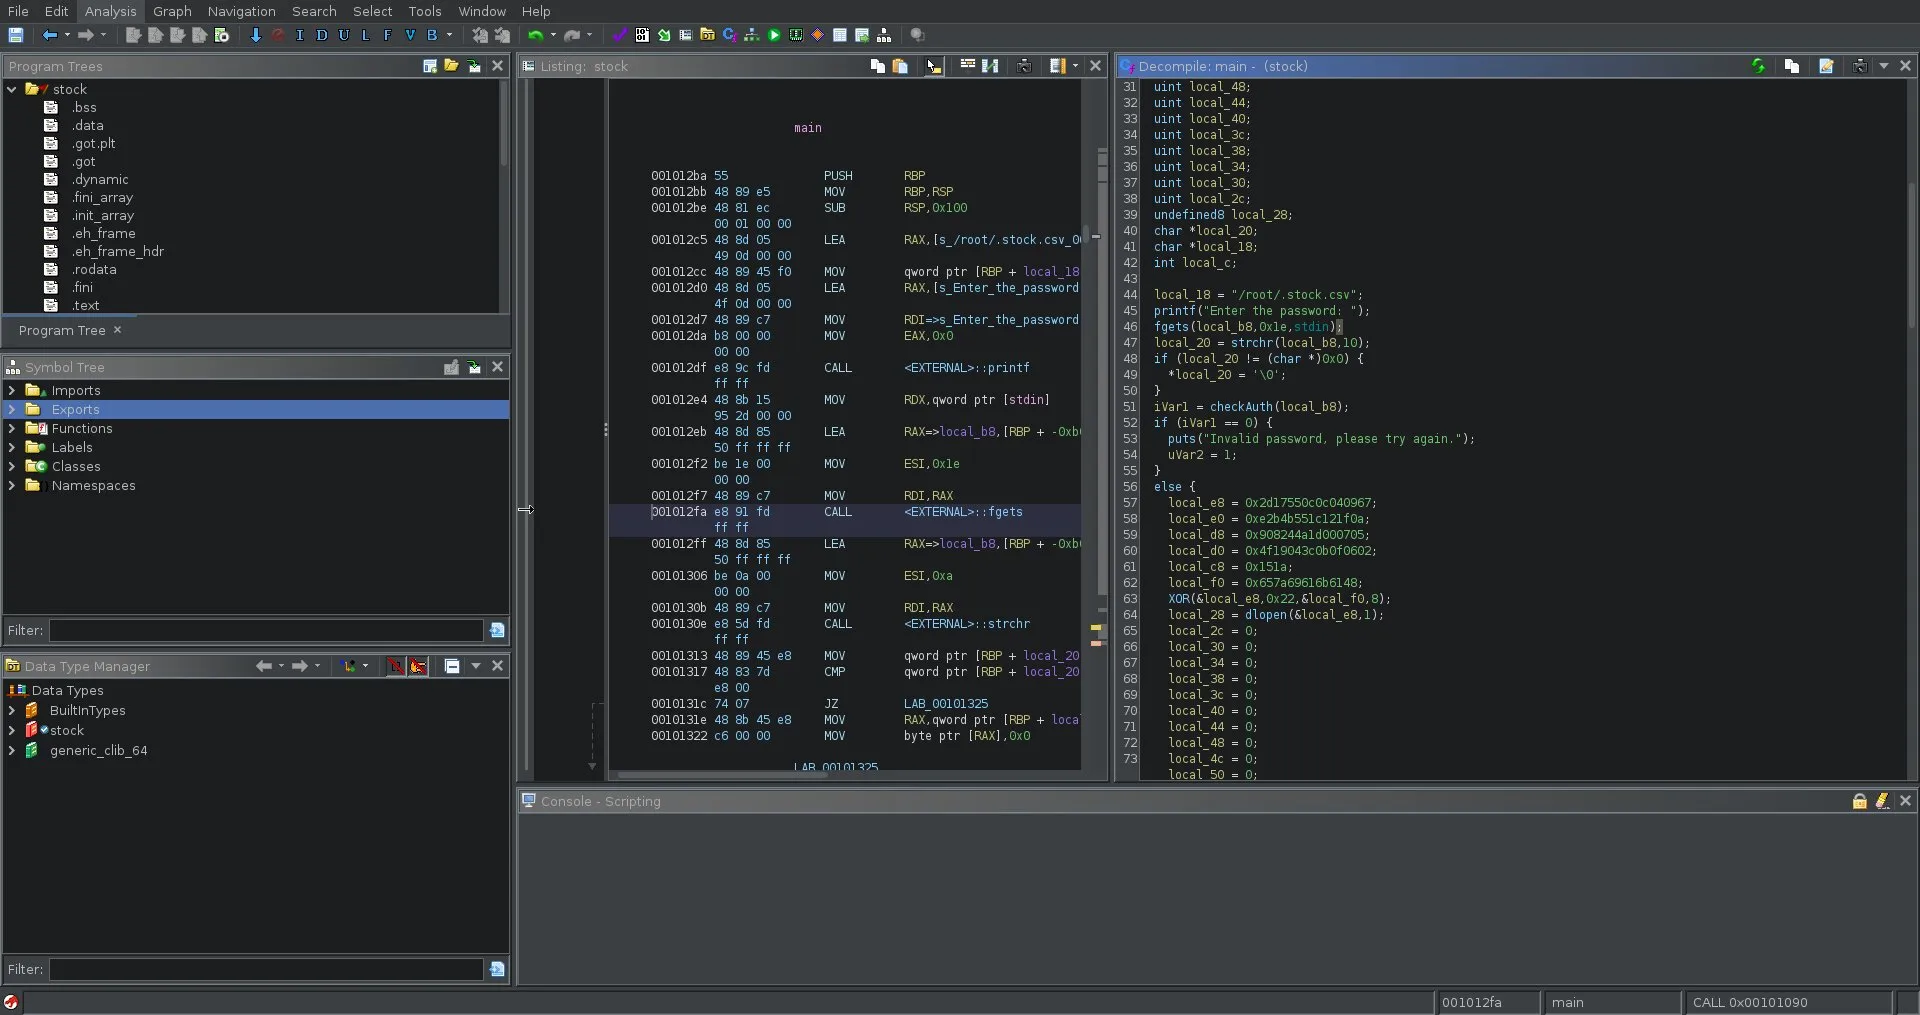Screen dimensions: 1920x1015
Task: Click the purple checkmark icon in toolbar
Action: (x=619, y=35)
